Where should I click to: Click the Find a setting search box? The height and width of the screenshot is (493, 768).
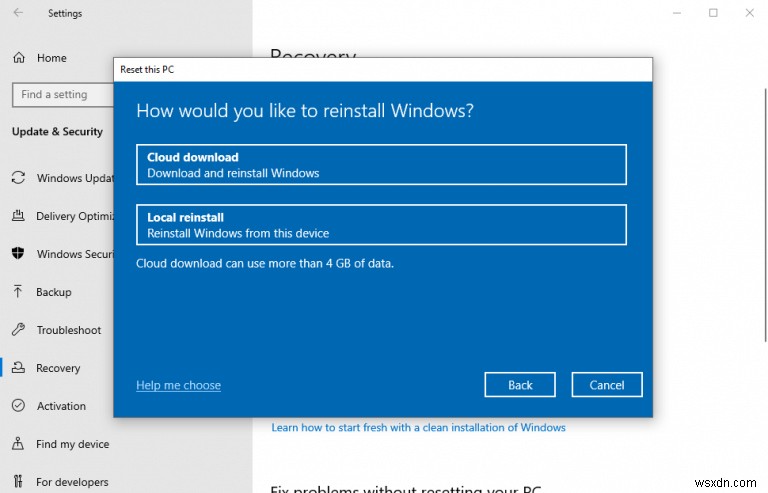[x=63, y=94]
